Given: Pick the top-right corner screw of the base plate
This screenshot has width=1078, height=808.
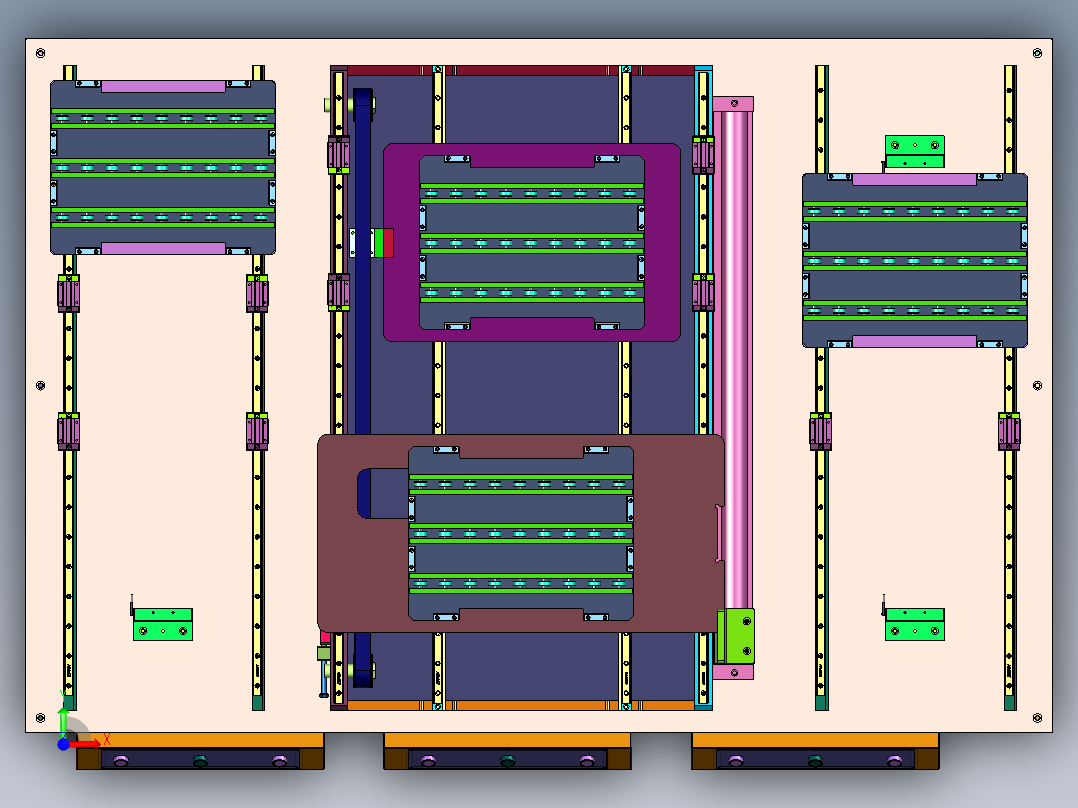Looking at the screenshot, I should (1037, 53).
